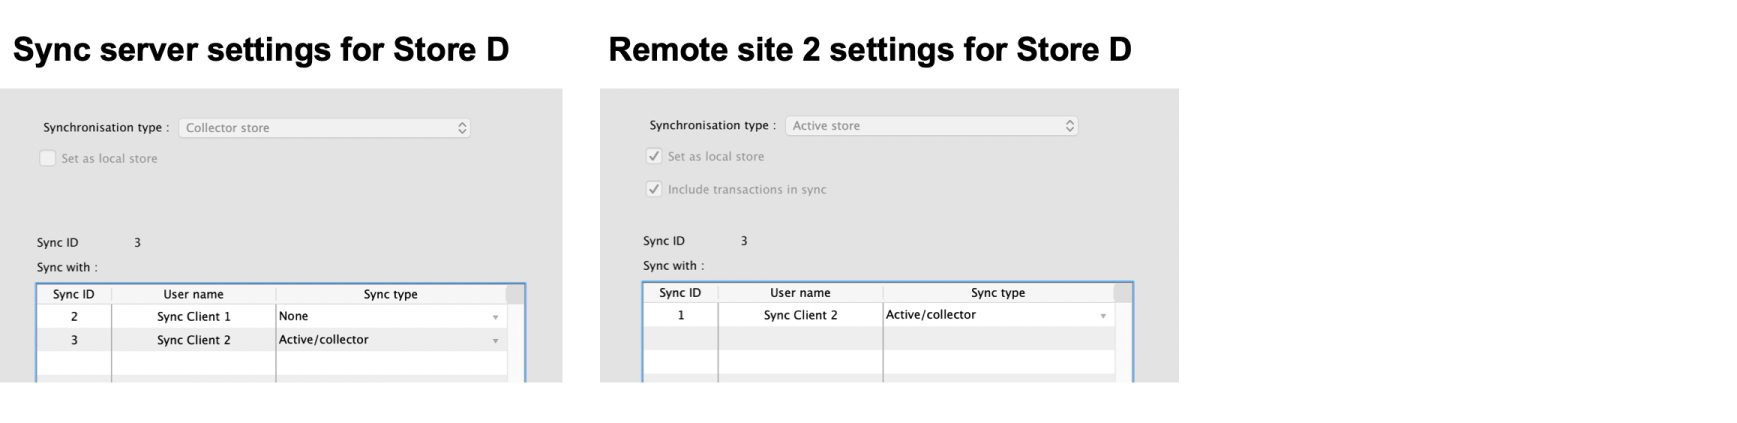Viewport: 1737px width, 423px height.
Task: Expand Active/collector dropdown in Remote site 2 table
Action: click(1102, 316)
